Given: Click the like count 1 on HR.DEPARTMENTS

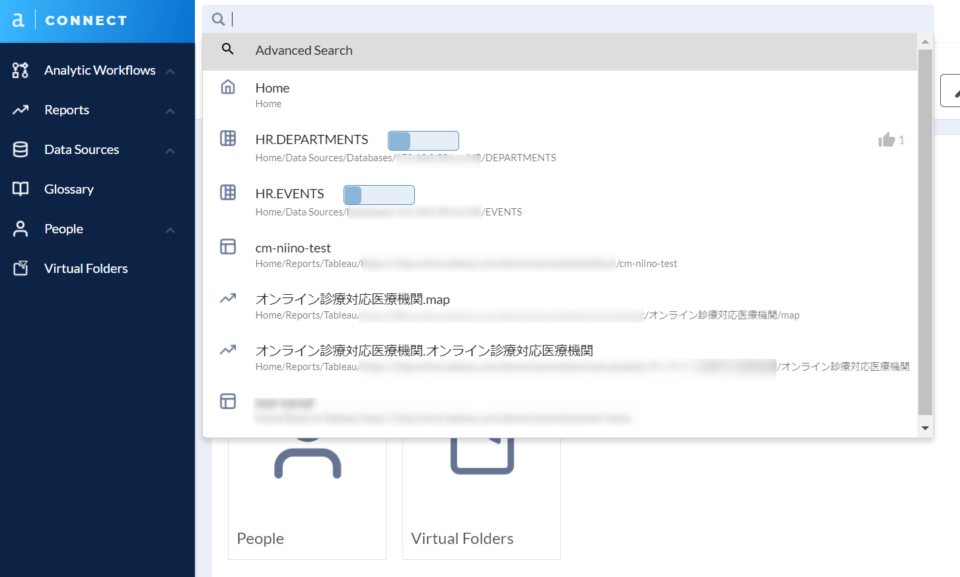Looking at the screenshot, I should [901, 140].
